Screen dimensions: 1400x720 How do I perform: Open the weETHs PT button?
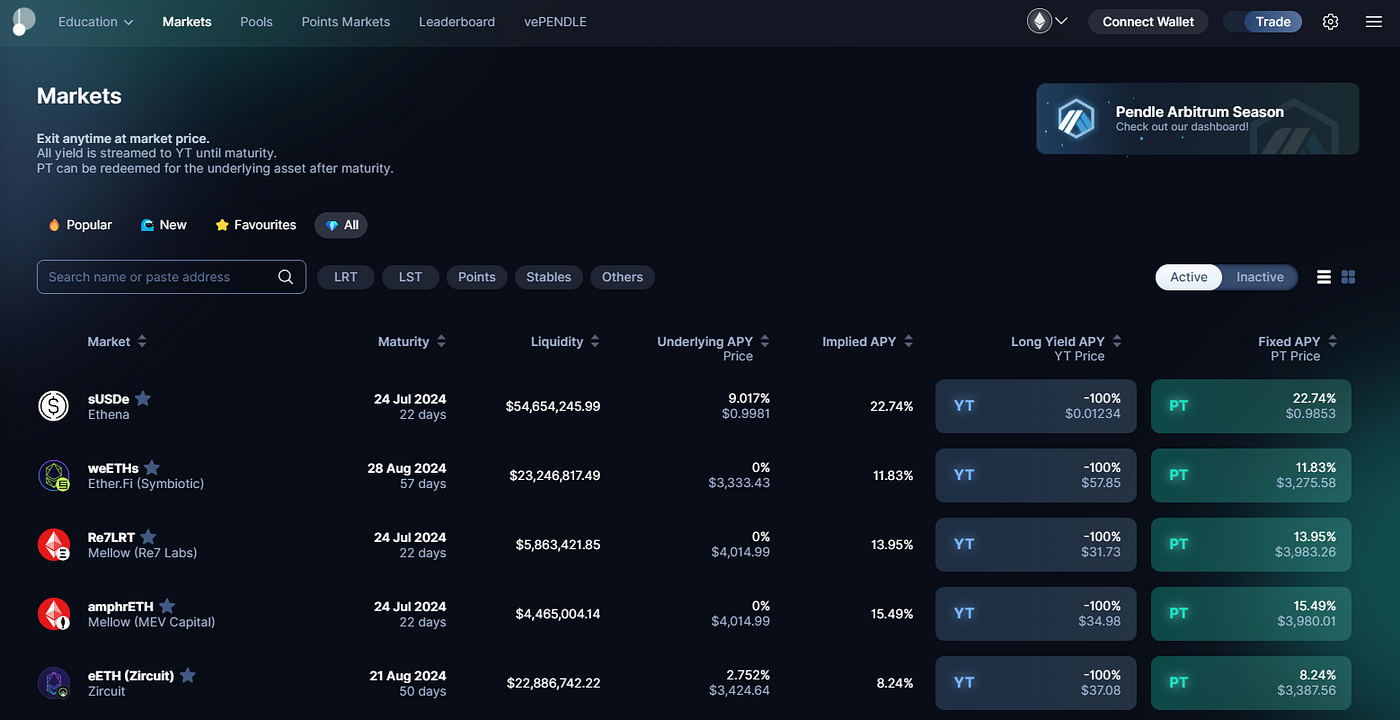click(x=1251, y=475)
